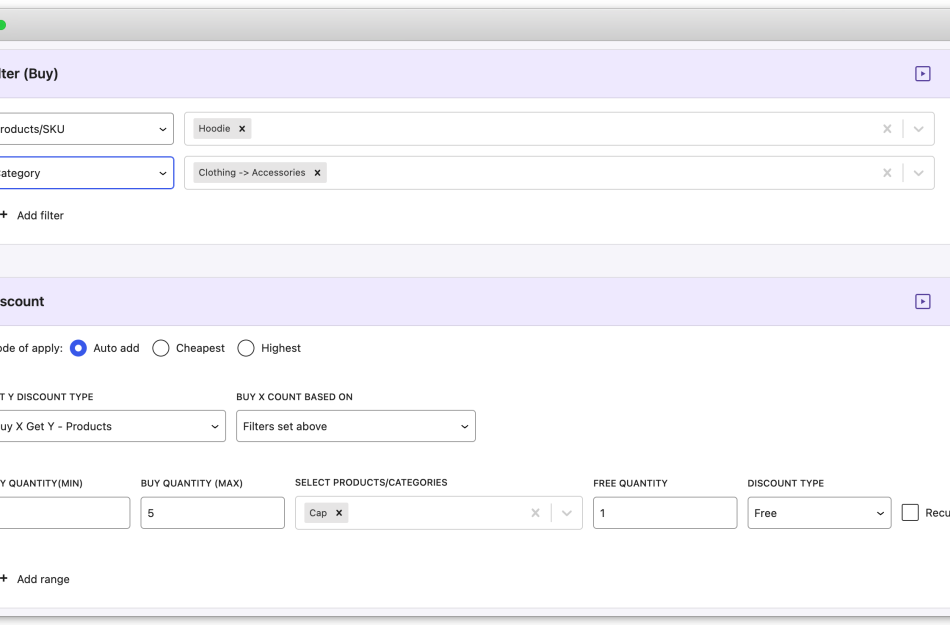950x625 pixels.
Task: Select the Cheapest mode radio button
Action: point(160,348)
